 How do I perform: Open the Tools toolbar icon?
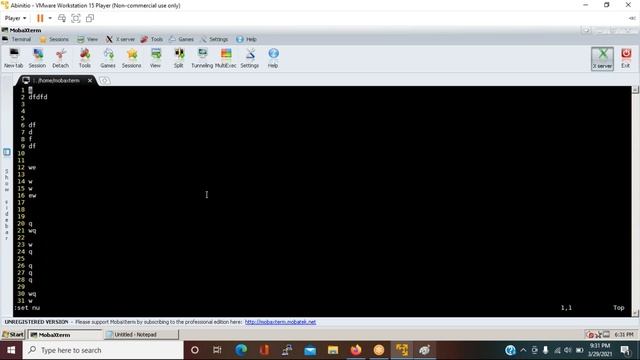84,58
